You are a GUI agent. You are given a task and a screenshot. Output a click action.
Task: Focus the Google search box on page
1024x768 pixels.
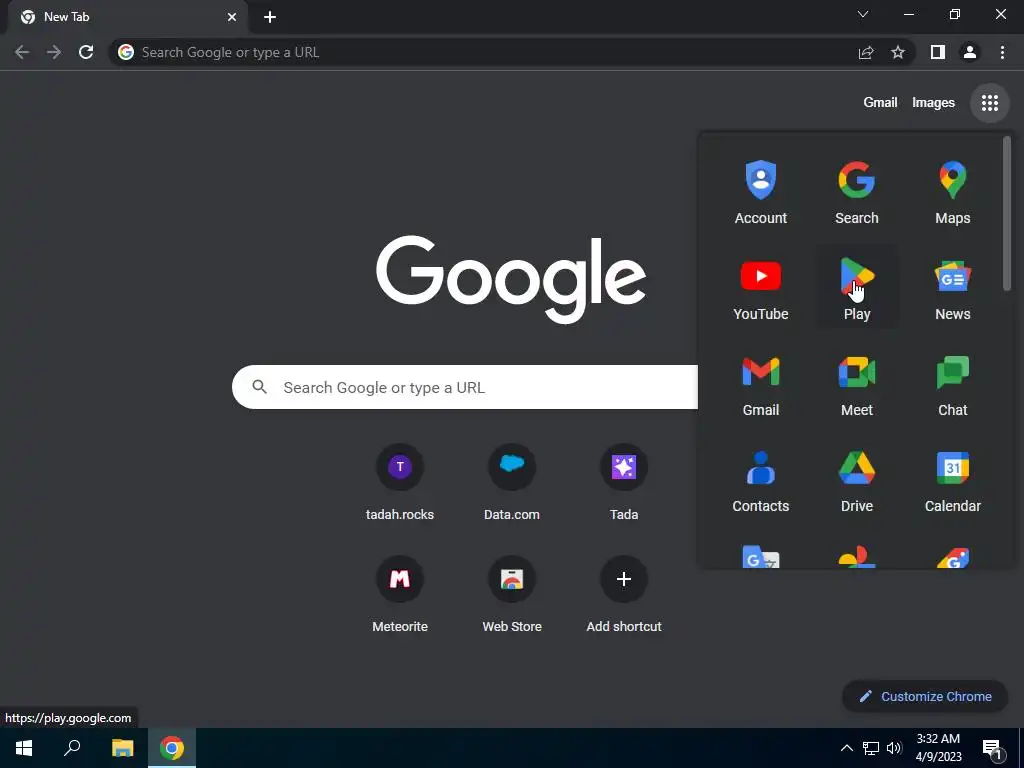pyautogui.click(x=465, y=387)
